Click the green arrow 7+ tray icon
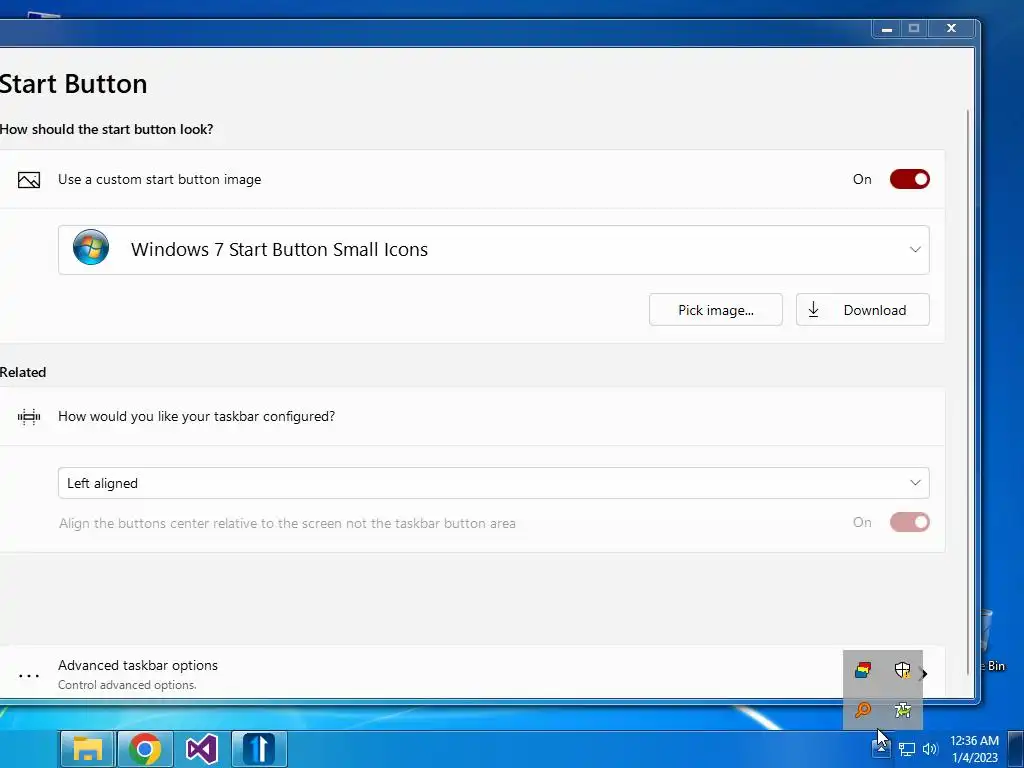This screenshot has width=1024, height=768. point(903,710)
